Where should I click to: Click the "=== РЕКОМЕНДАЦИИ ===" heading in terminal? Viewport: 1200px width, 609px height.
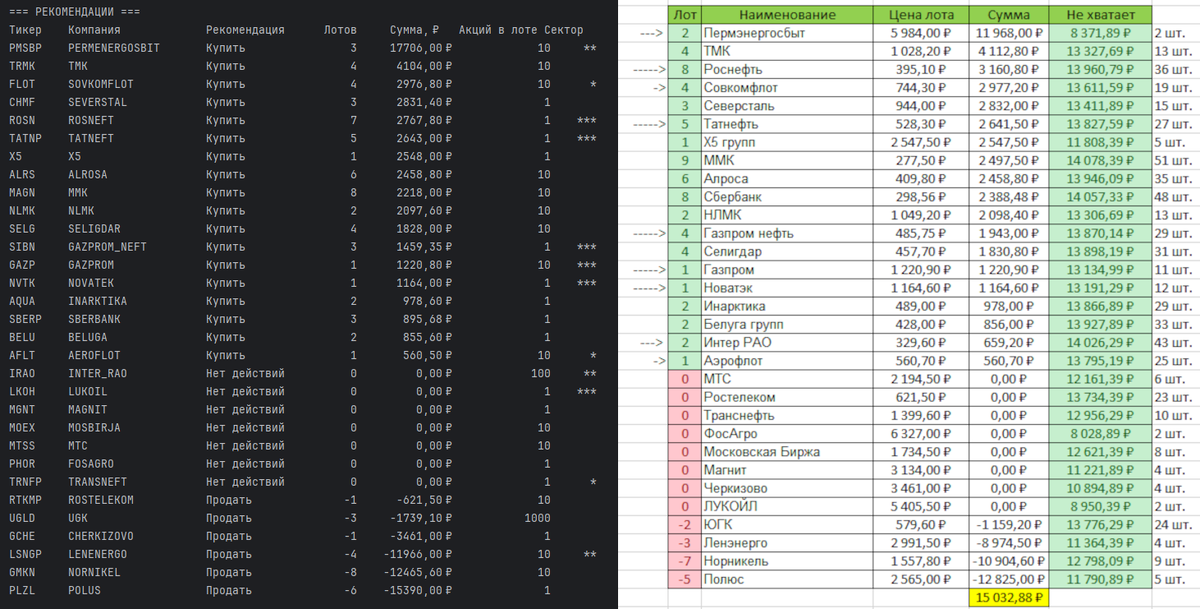[74, 12]
